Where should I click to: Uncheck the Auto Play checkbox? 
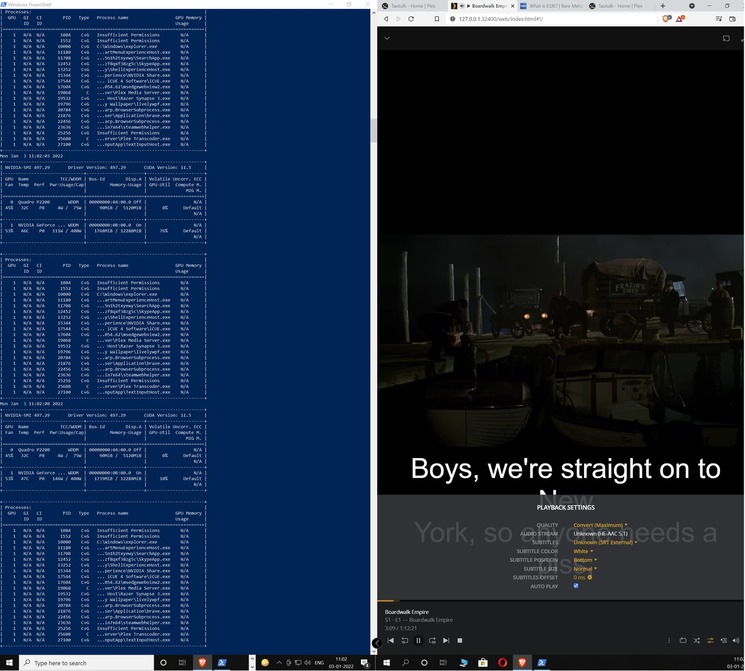point(576,586)
